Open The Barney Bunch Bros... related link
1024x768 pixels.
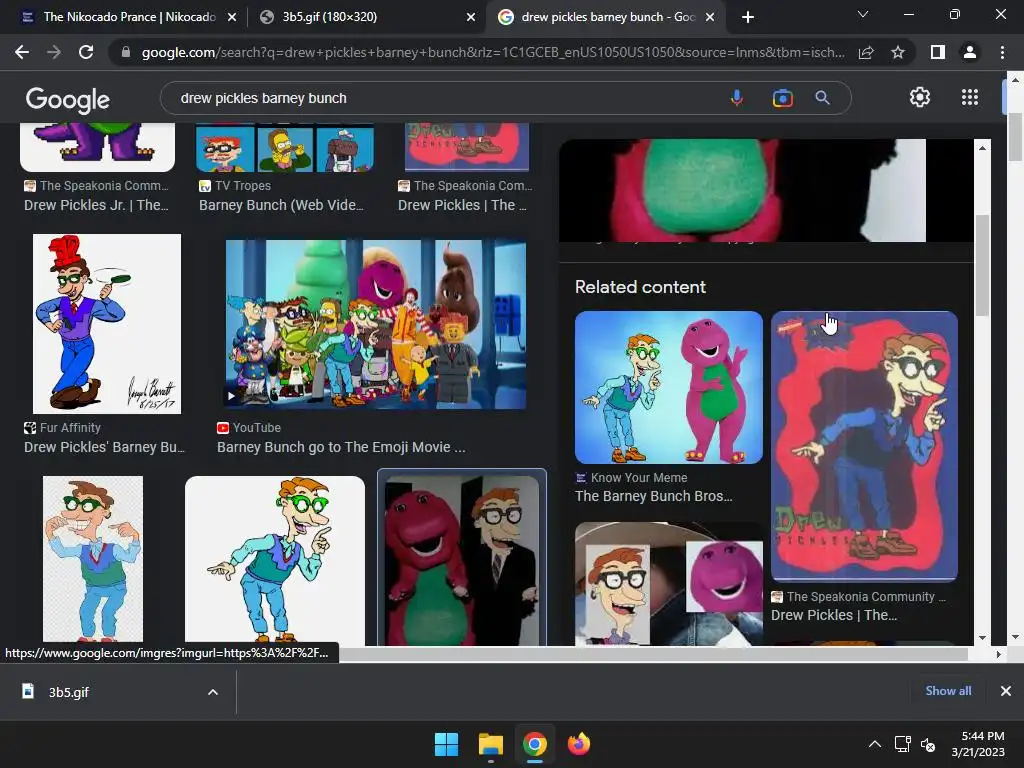pos(654,496)
